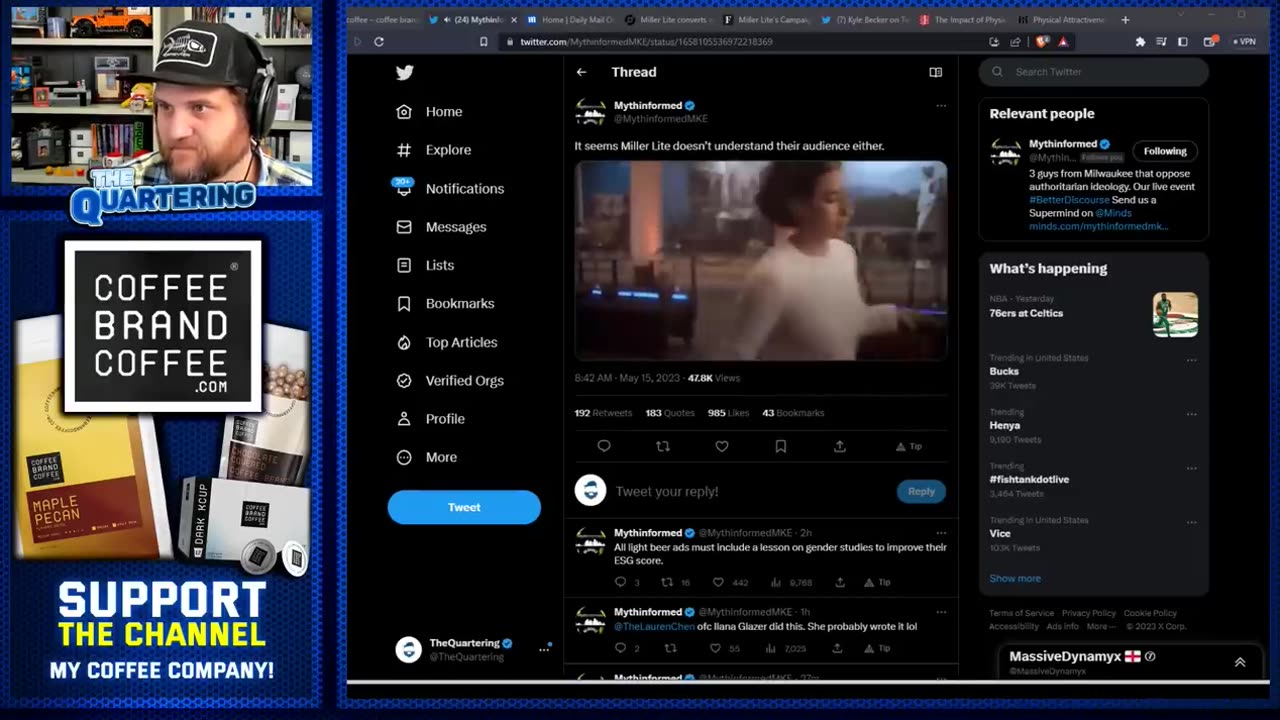Like the ESG score tweet

[x=718, y=582]
